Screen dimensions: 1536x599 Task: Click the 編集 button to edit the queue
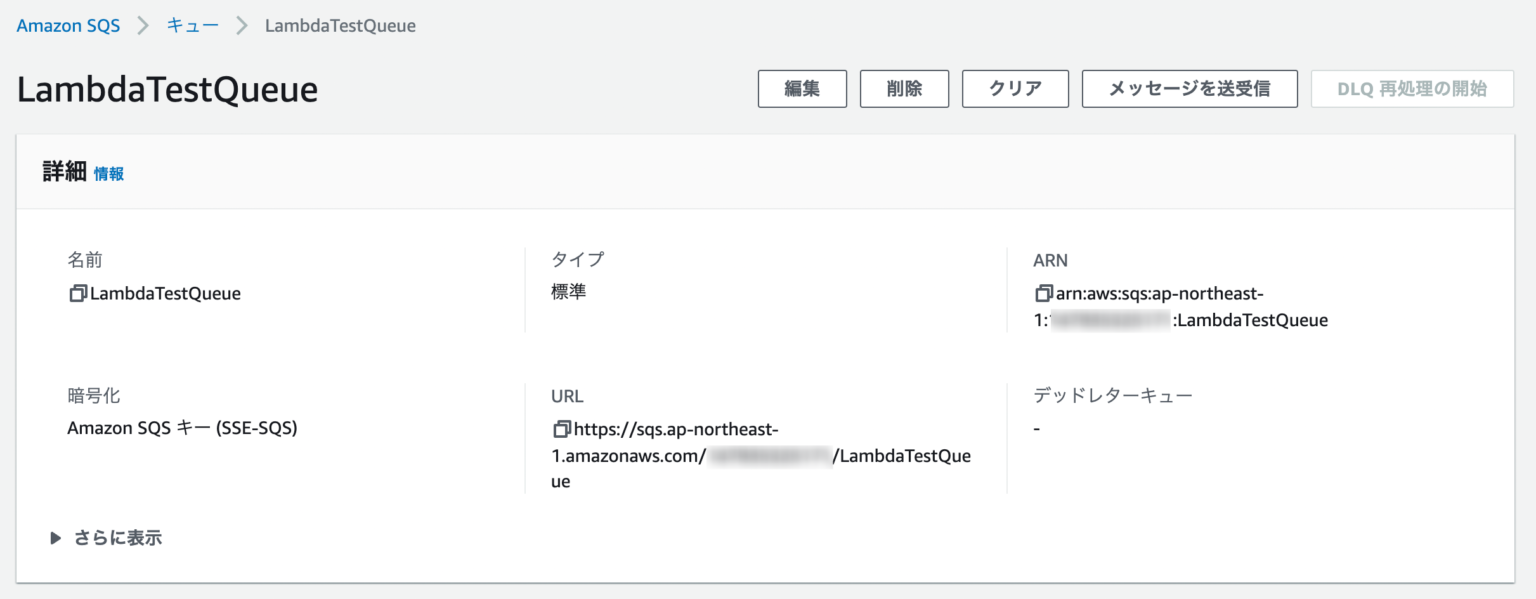[802, 88]
